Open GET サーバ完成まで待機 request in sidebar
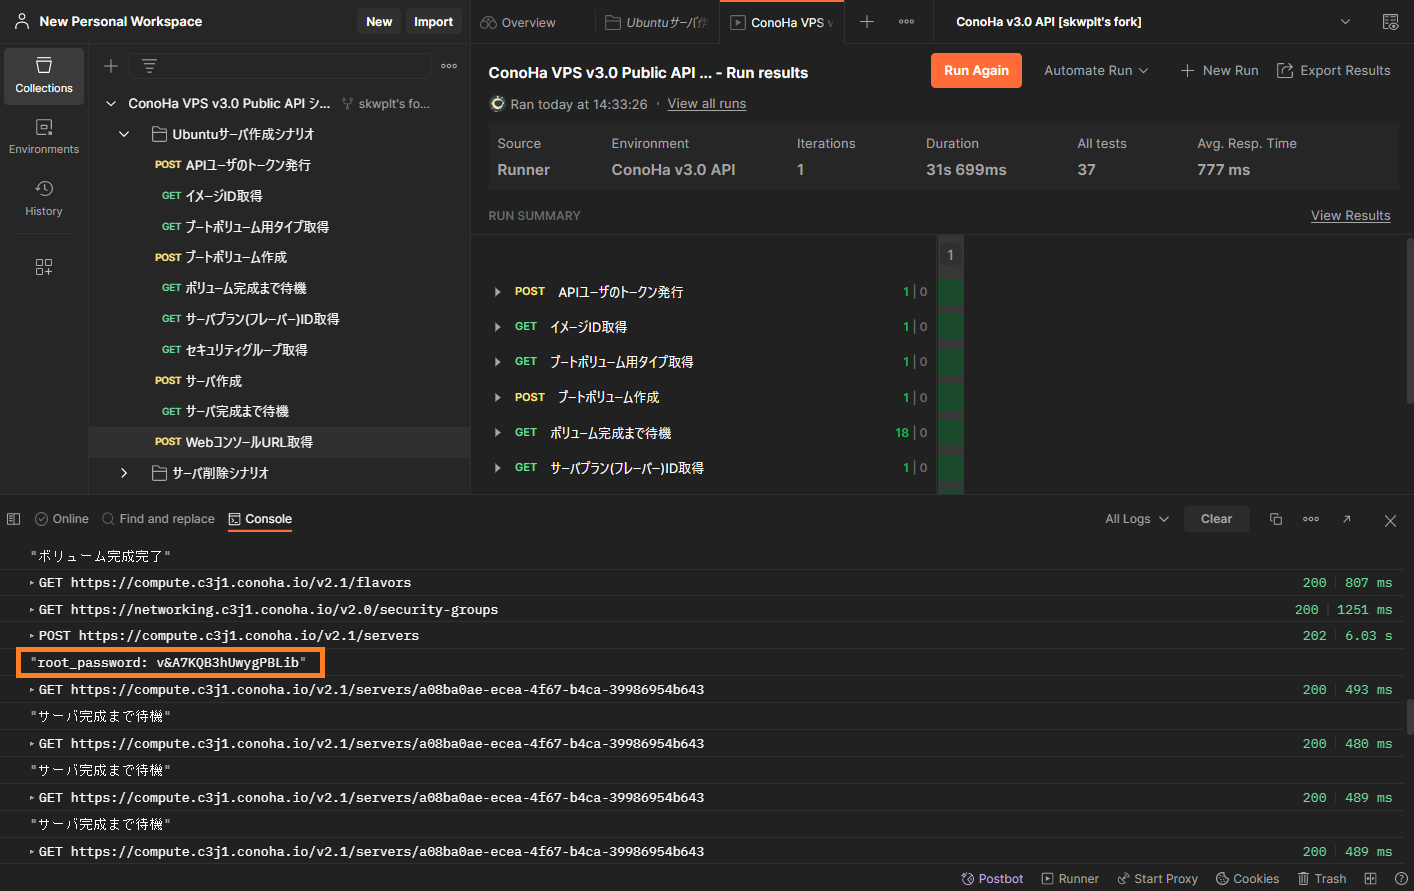The image size is (1414, 891). (x=279, y=411)
